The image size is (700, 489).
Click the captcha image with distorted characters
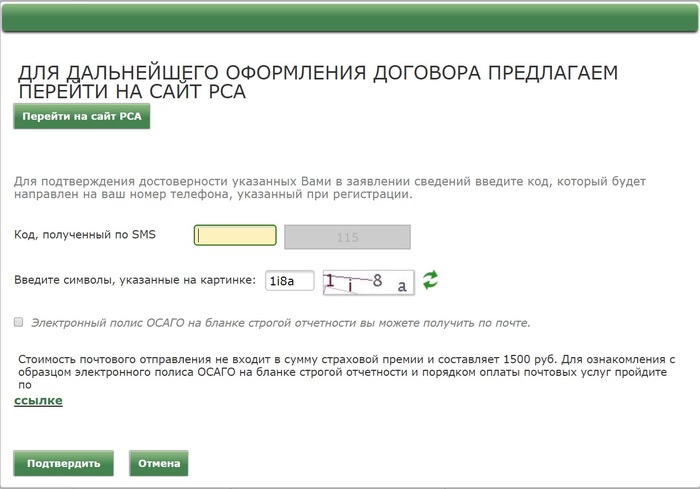pos(368,282)
